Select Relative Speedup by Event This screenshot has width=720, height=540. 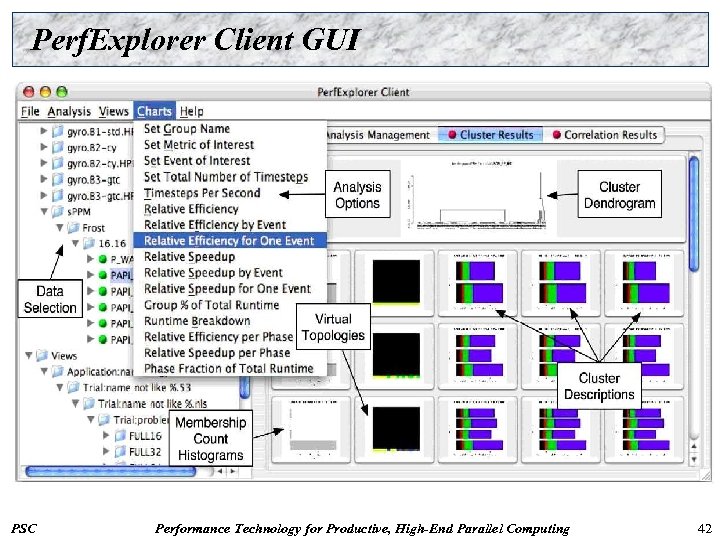point(230,273)
